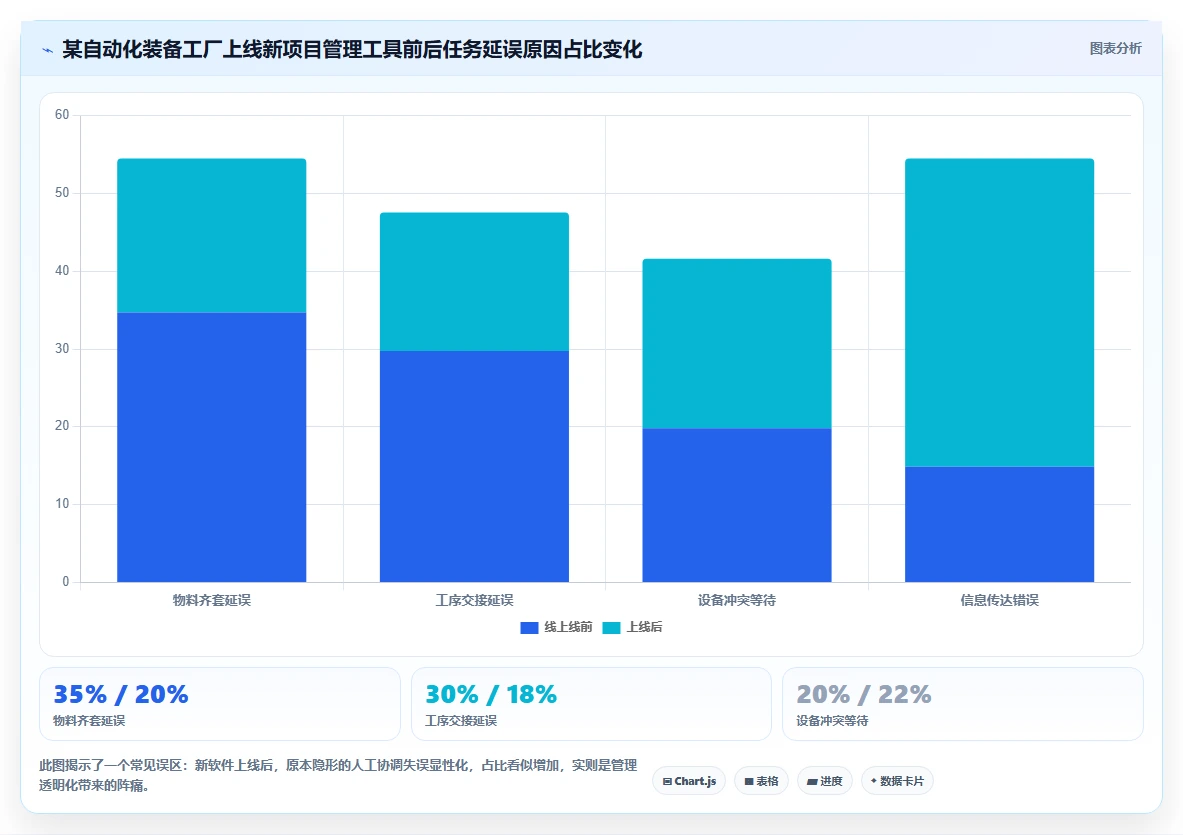
Task: Click the 35% / 20% value in the 物料齐套延误 card
Action: [121, 694]
